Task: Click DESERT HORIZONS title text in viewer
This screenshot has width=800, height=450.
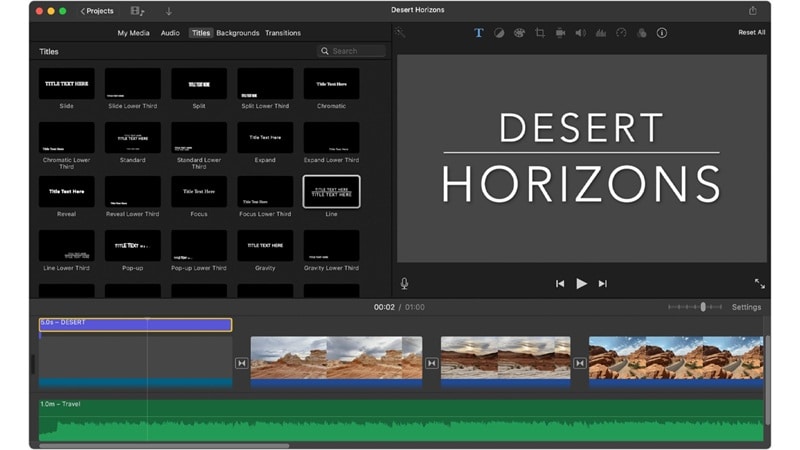Action: click(581, 157)
